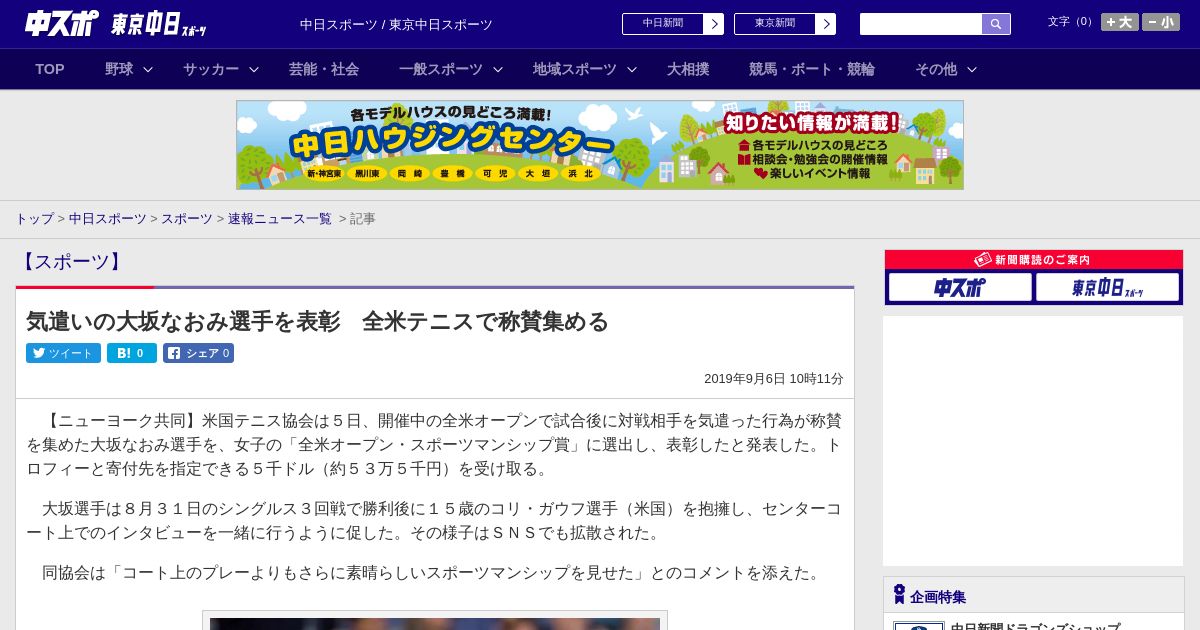Share article with the Twitter ツイート button
This screenshot has width=1200, height=630.
pyautogui.click(x=63, y=353)
